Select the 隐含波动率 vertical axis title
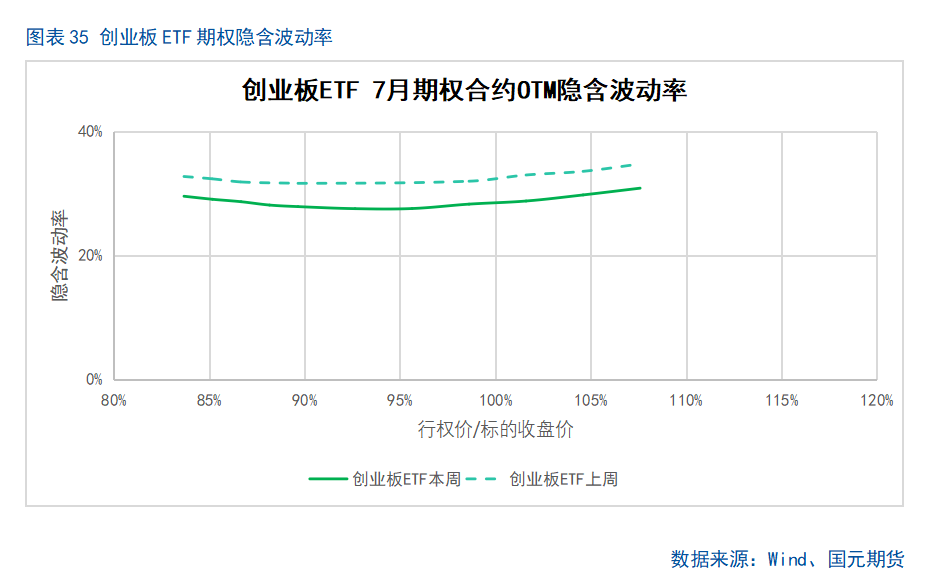 pyautogui.click(x=61, y=256)
